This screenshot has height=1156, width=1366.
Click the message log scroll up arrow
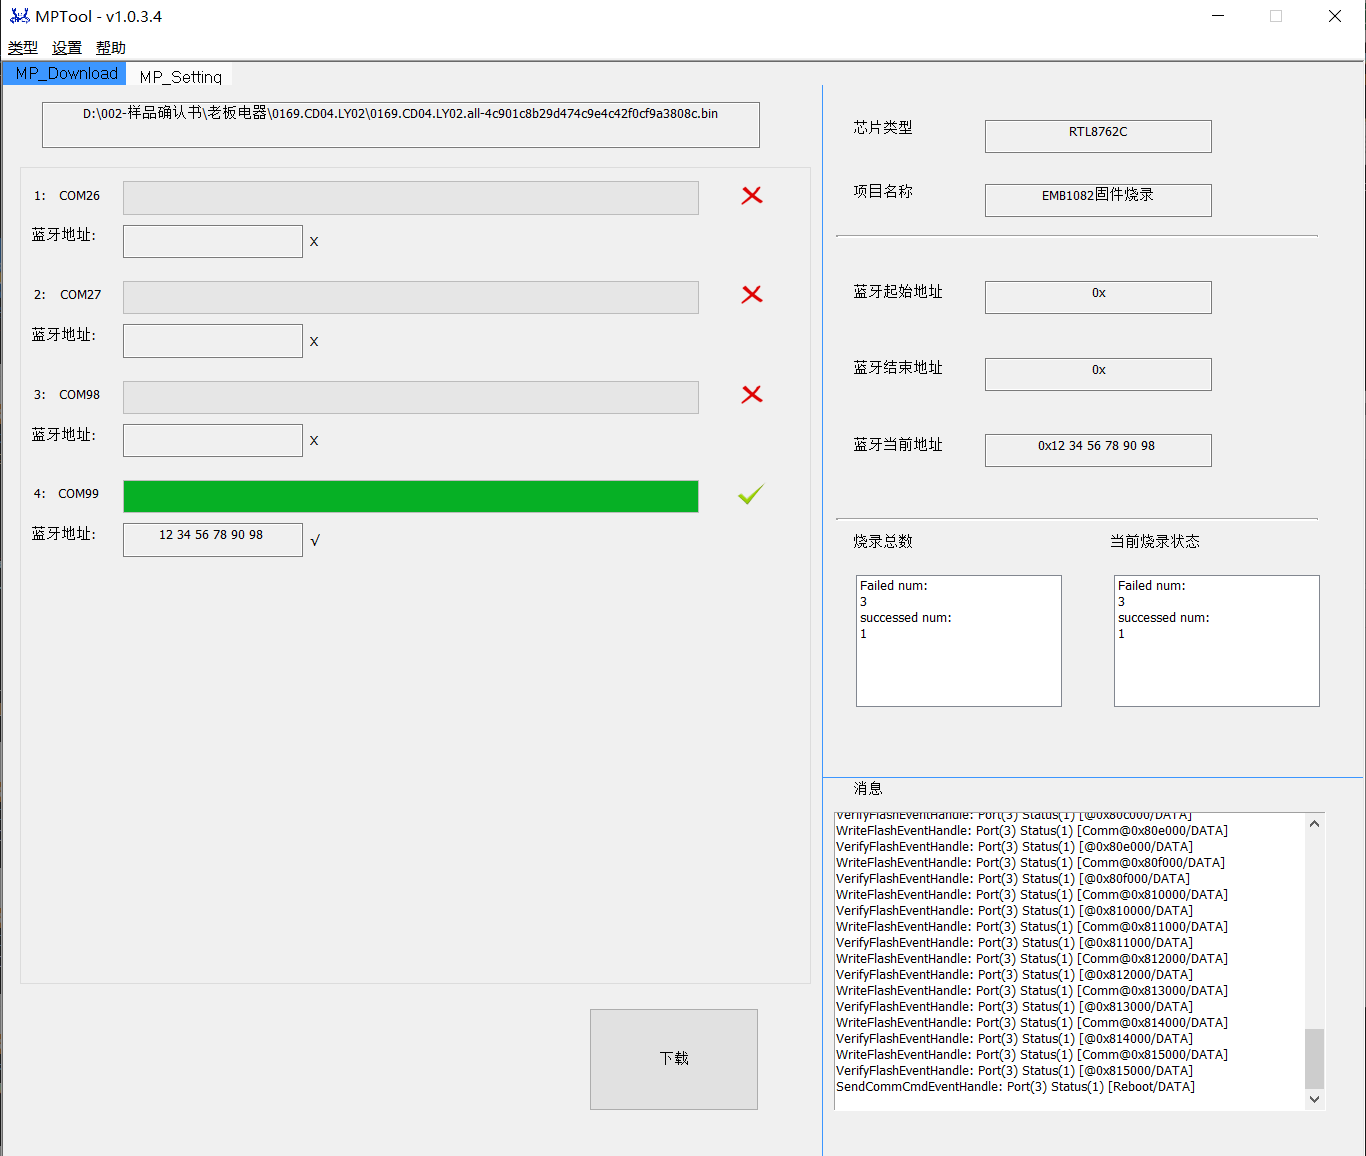coord(1315,824)
